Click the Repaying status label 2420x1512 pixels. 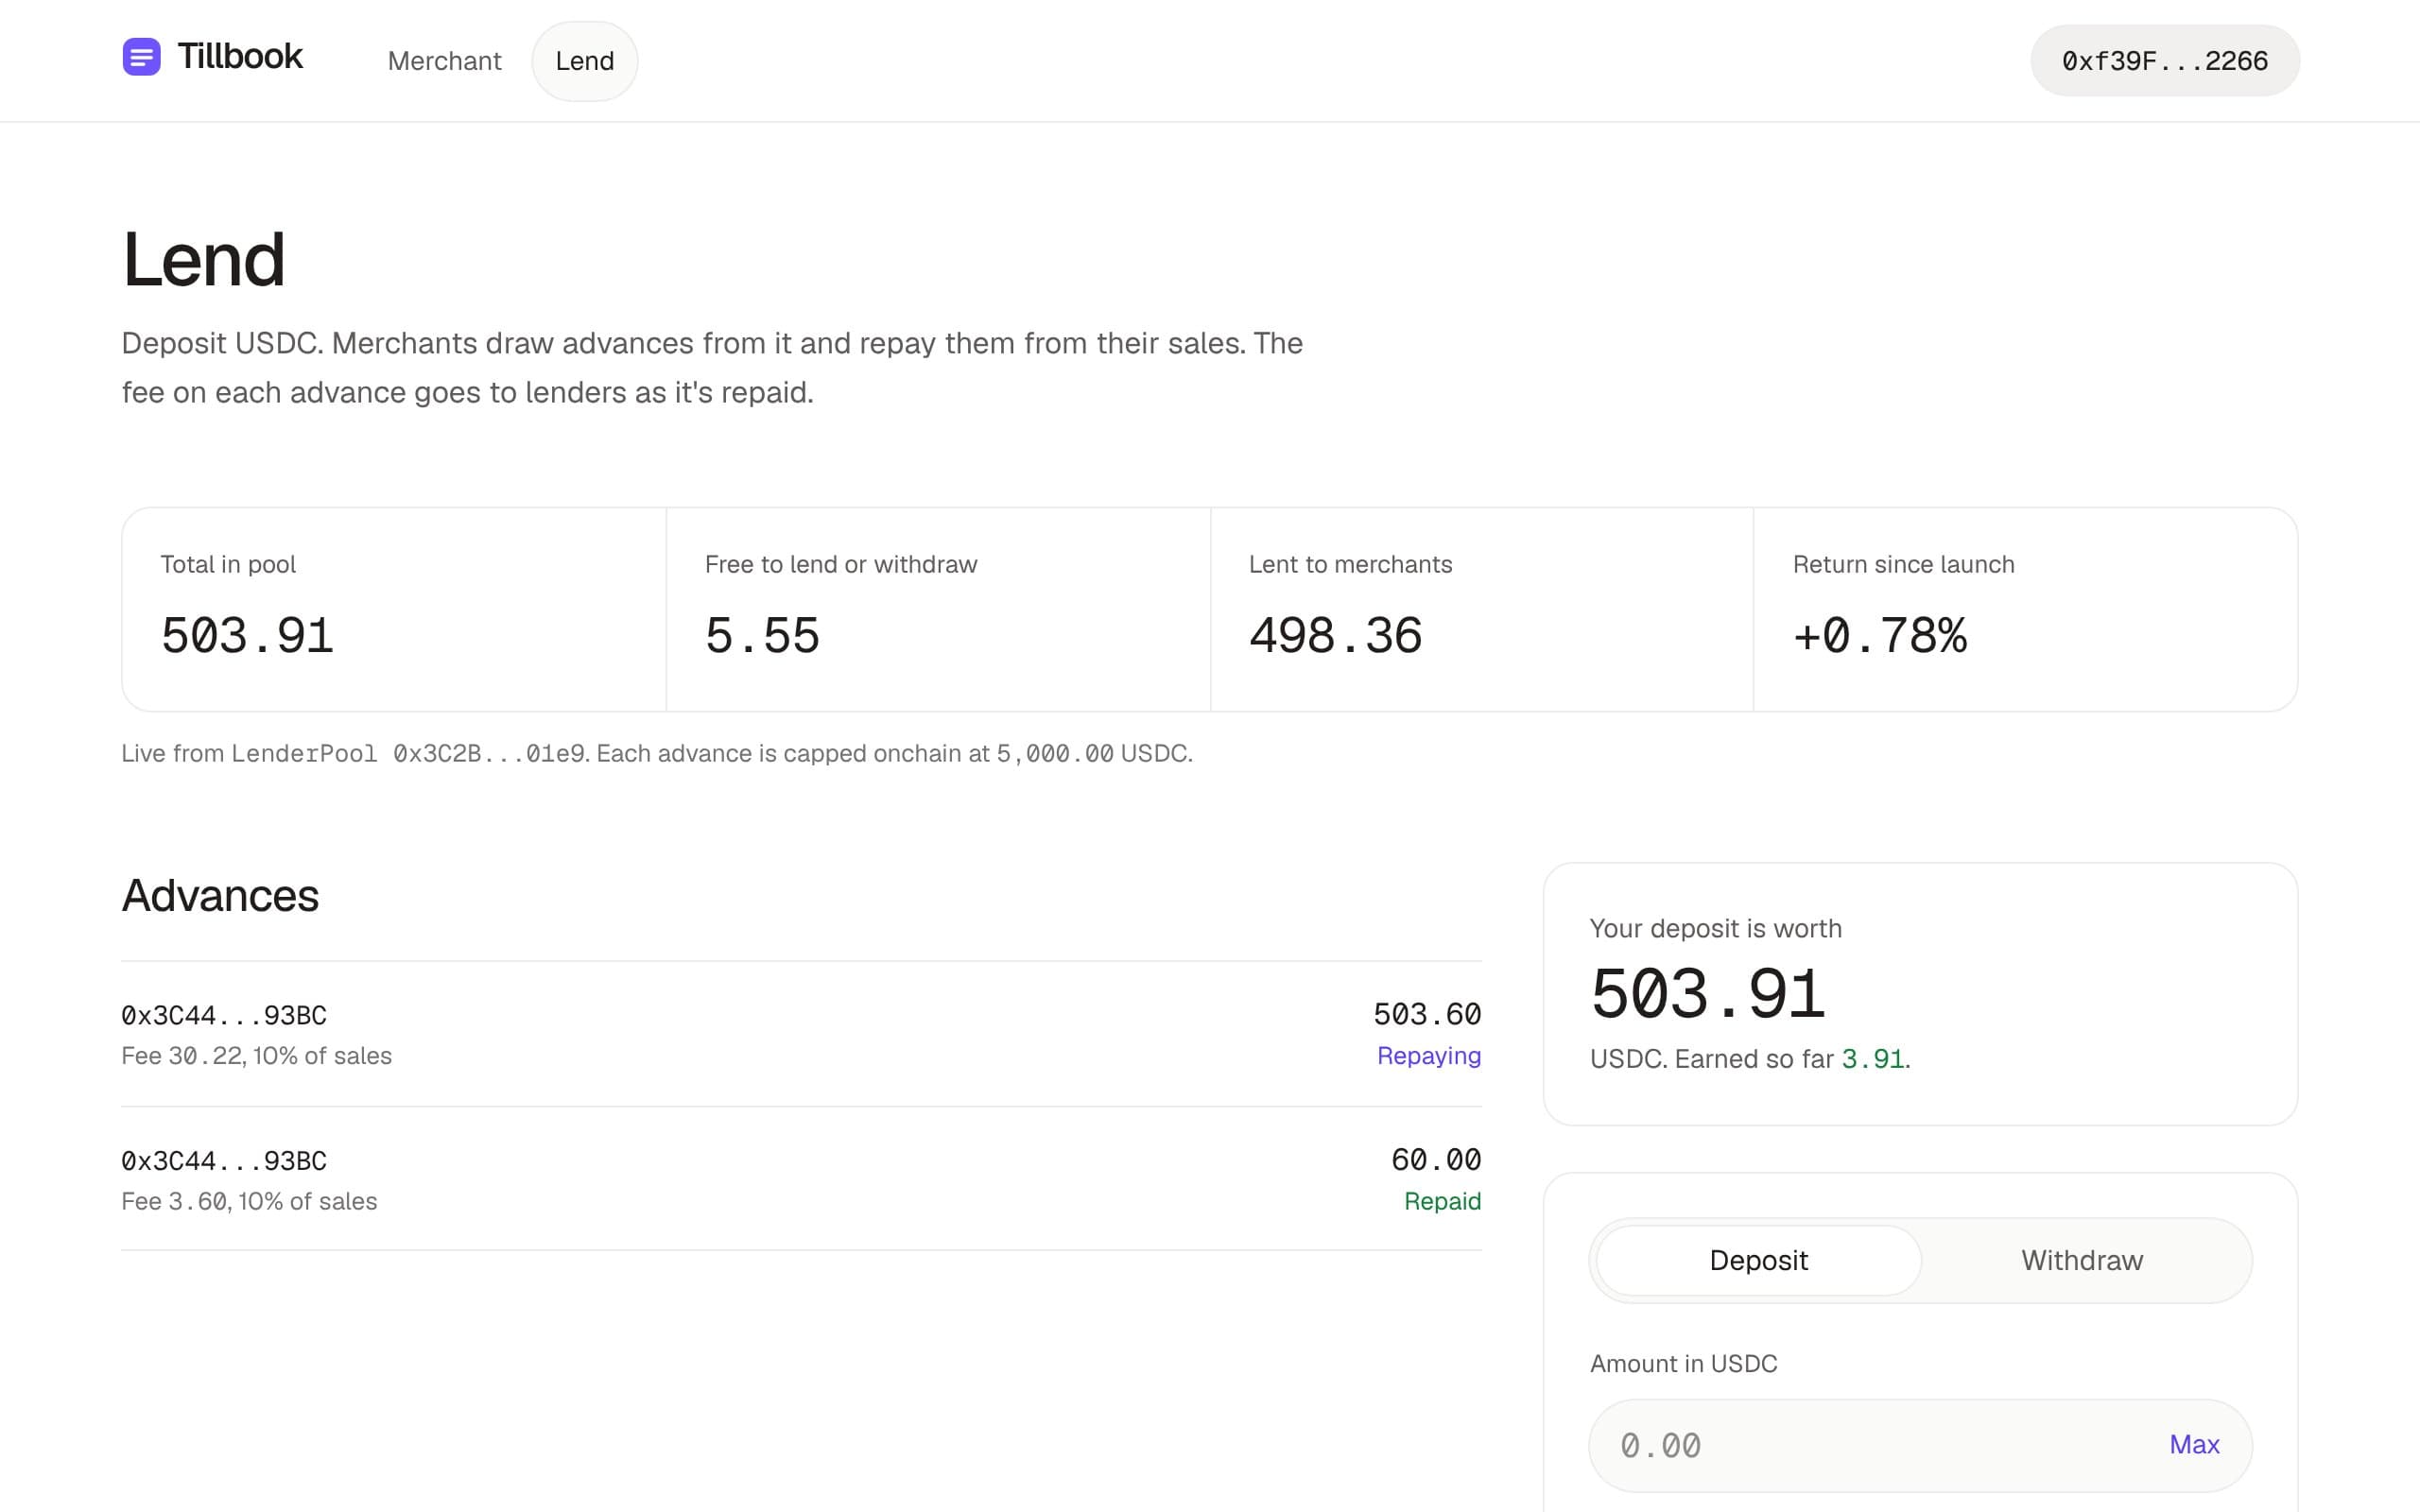click(x=1429, y=1056)
